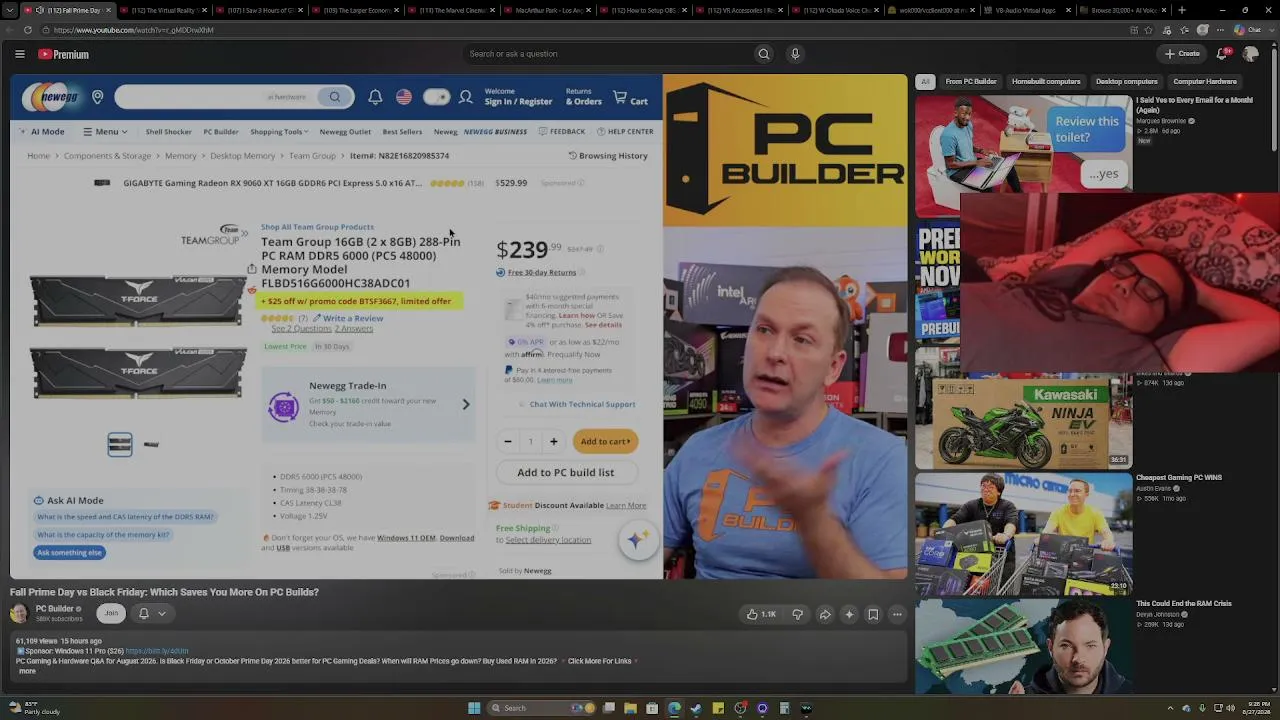Click 'Best Sellers' in the Newegg nav bar
The image size is (1280, 720).
[x=402, y=132]
